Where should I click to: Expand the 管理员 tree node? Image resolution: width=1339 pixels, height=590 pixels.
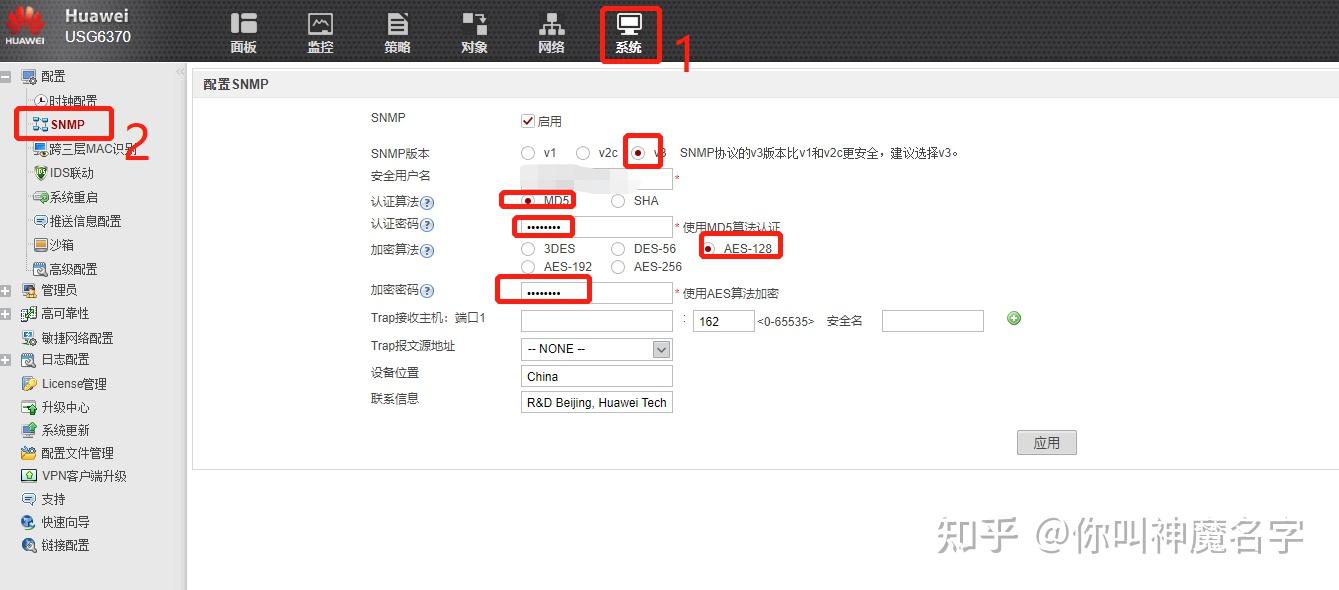coord(7,290)
